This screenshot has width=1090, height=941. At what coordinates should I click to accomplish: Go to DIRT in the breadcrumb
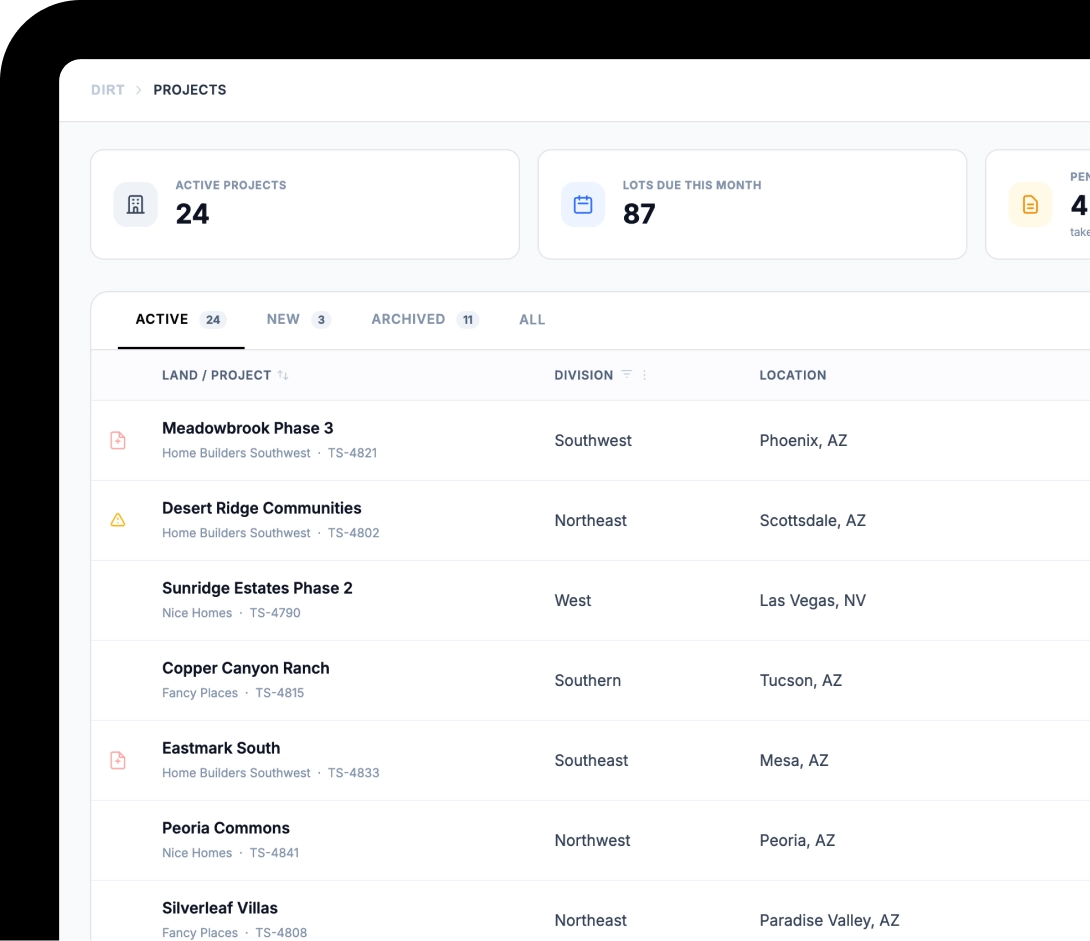(108, 90)
